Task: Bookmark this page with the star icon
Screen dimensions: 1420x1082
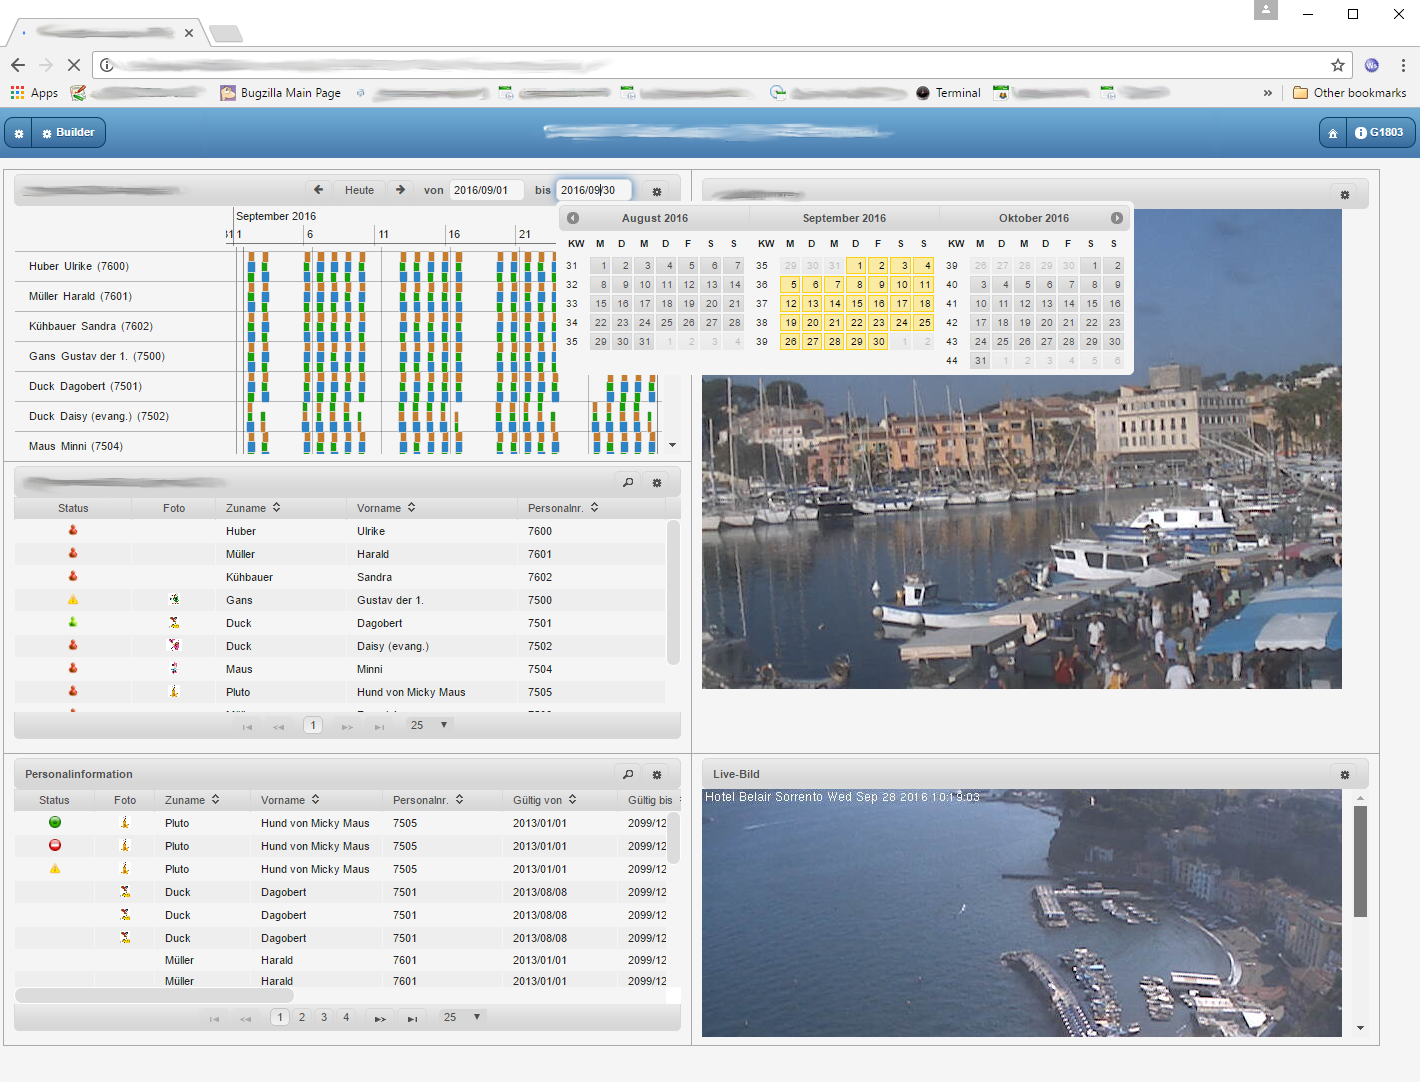Action: point(1338,65)
